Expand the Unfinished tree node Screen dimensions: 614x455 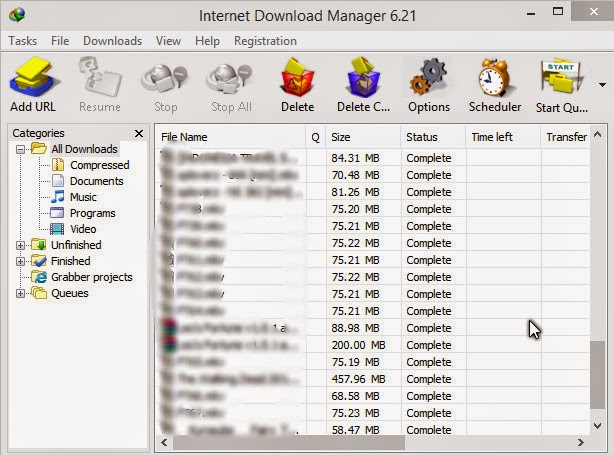point(20,245)
